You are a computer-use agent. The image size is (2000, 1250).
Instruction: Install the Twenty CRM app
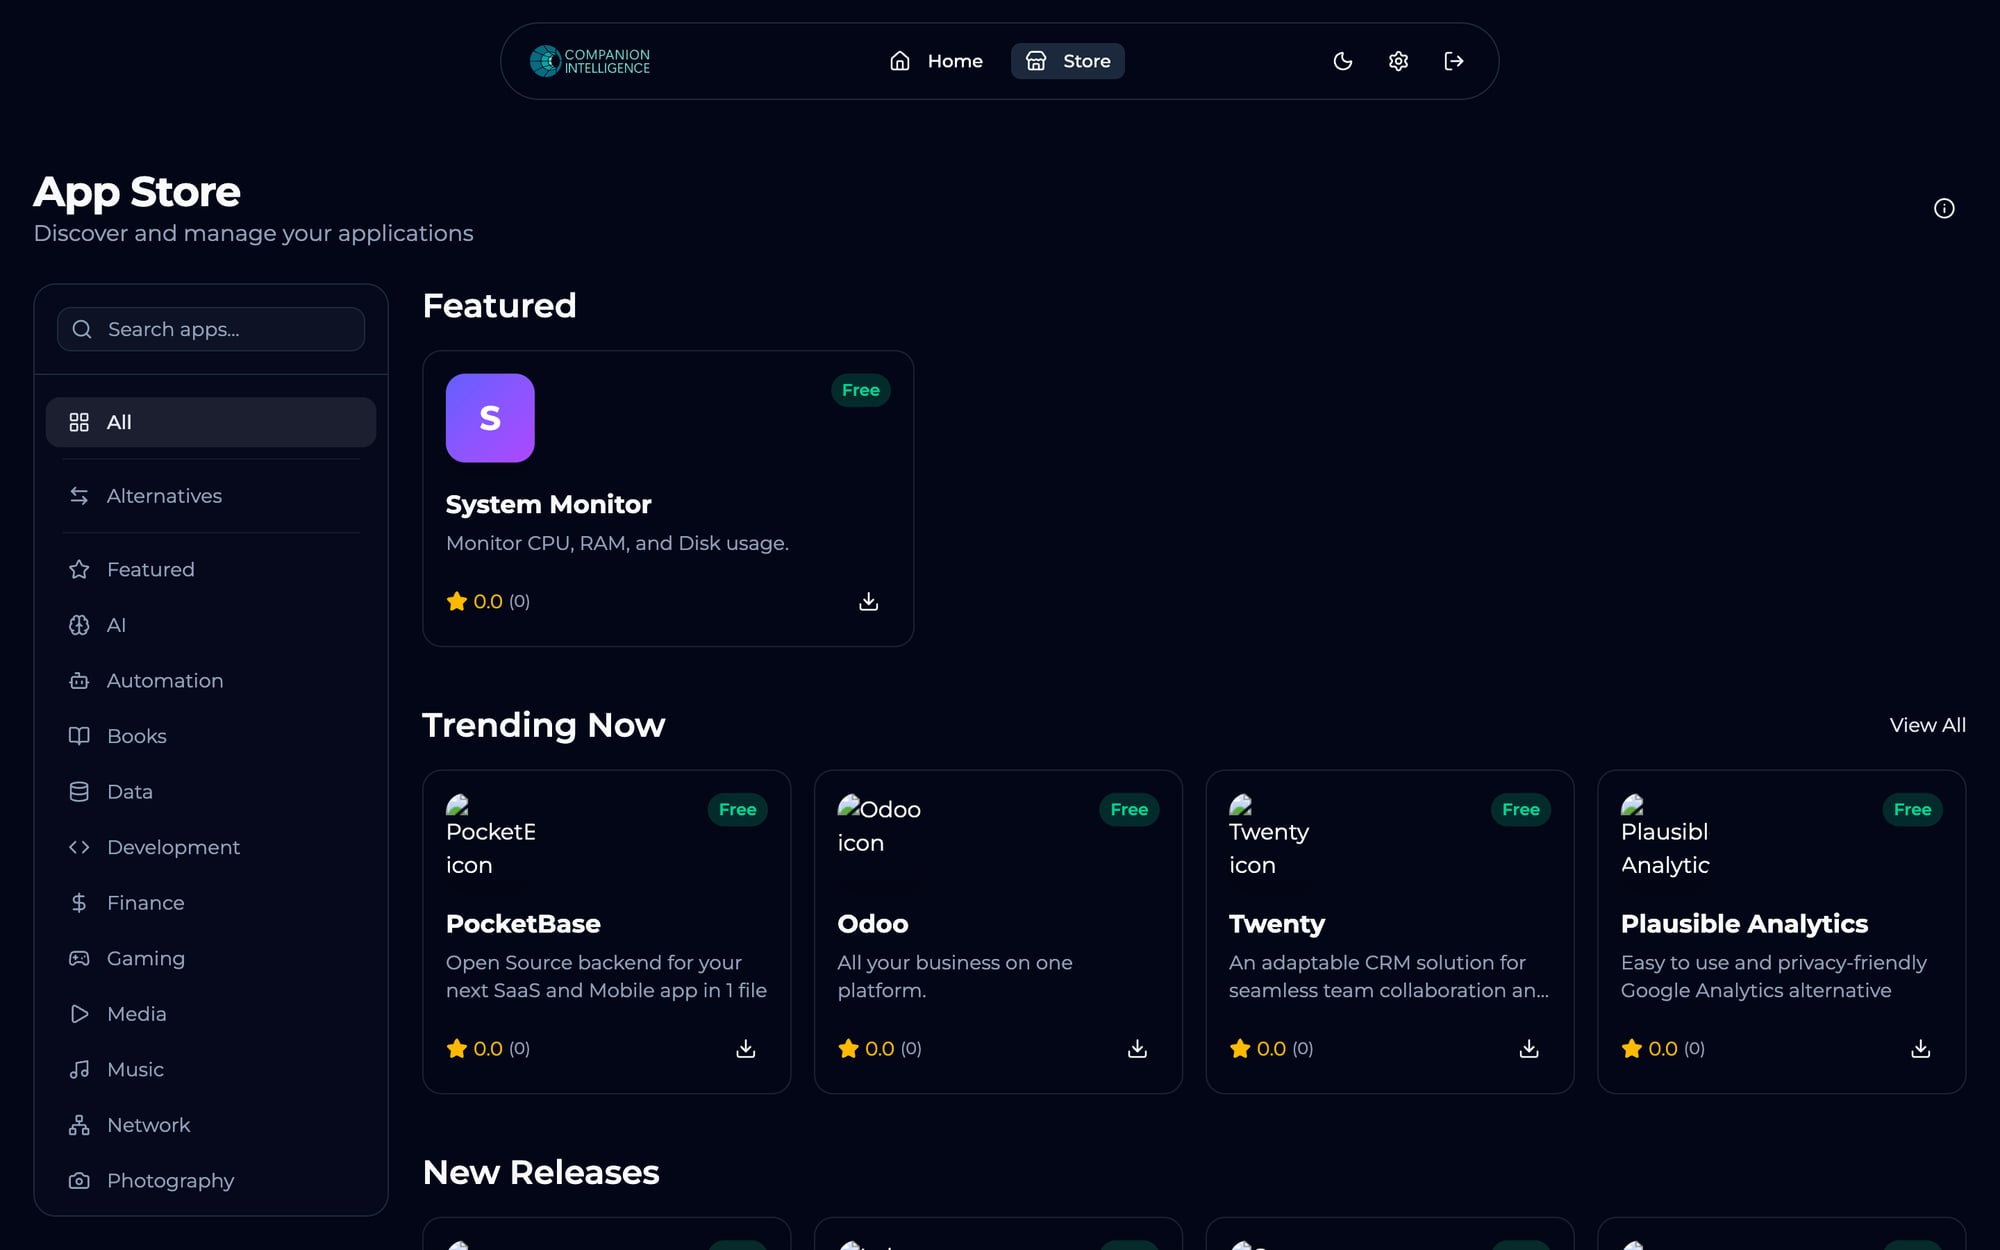pos(1528,1048)
